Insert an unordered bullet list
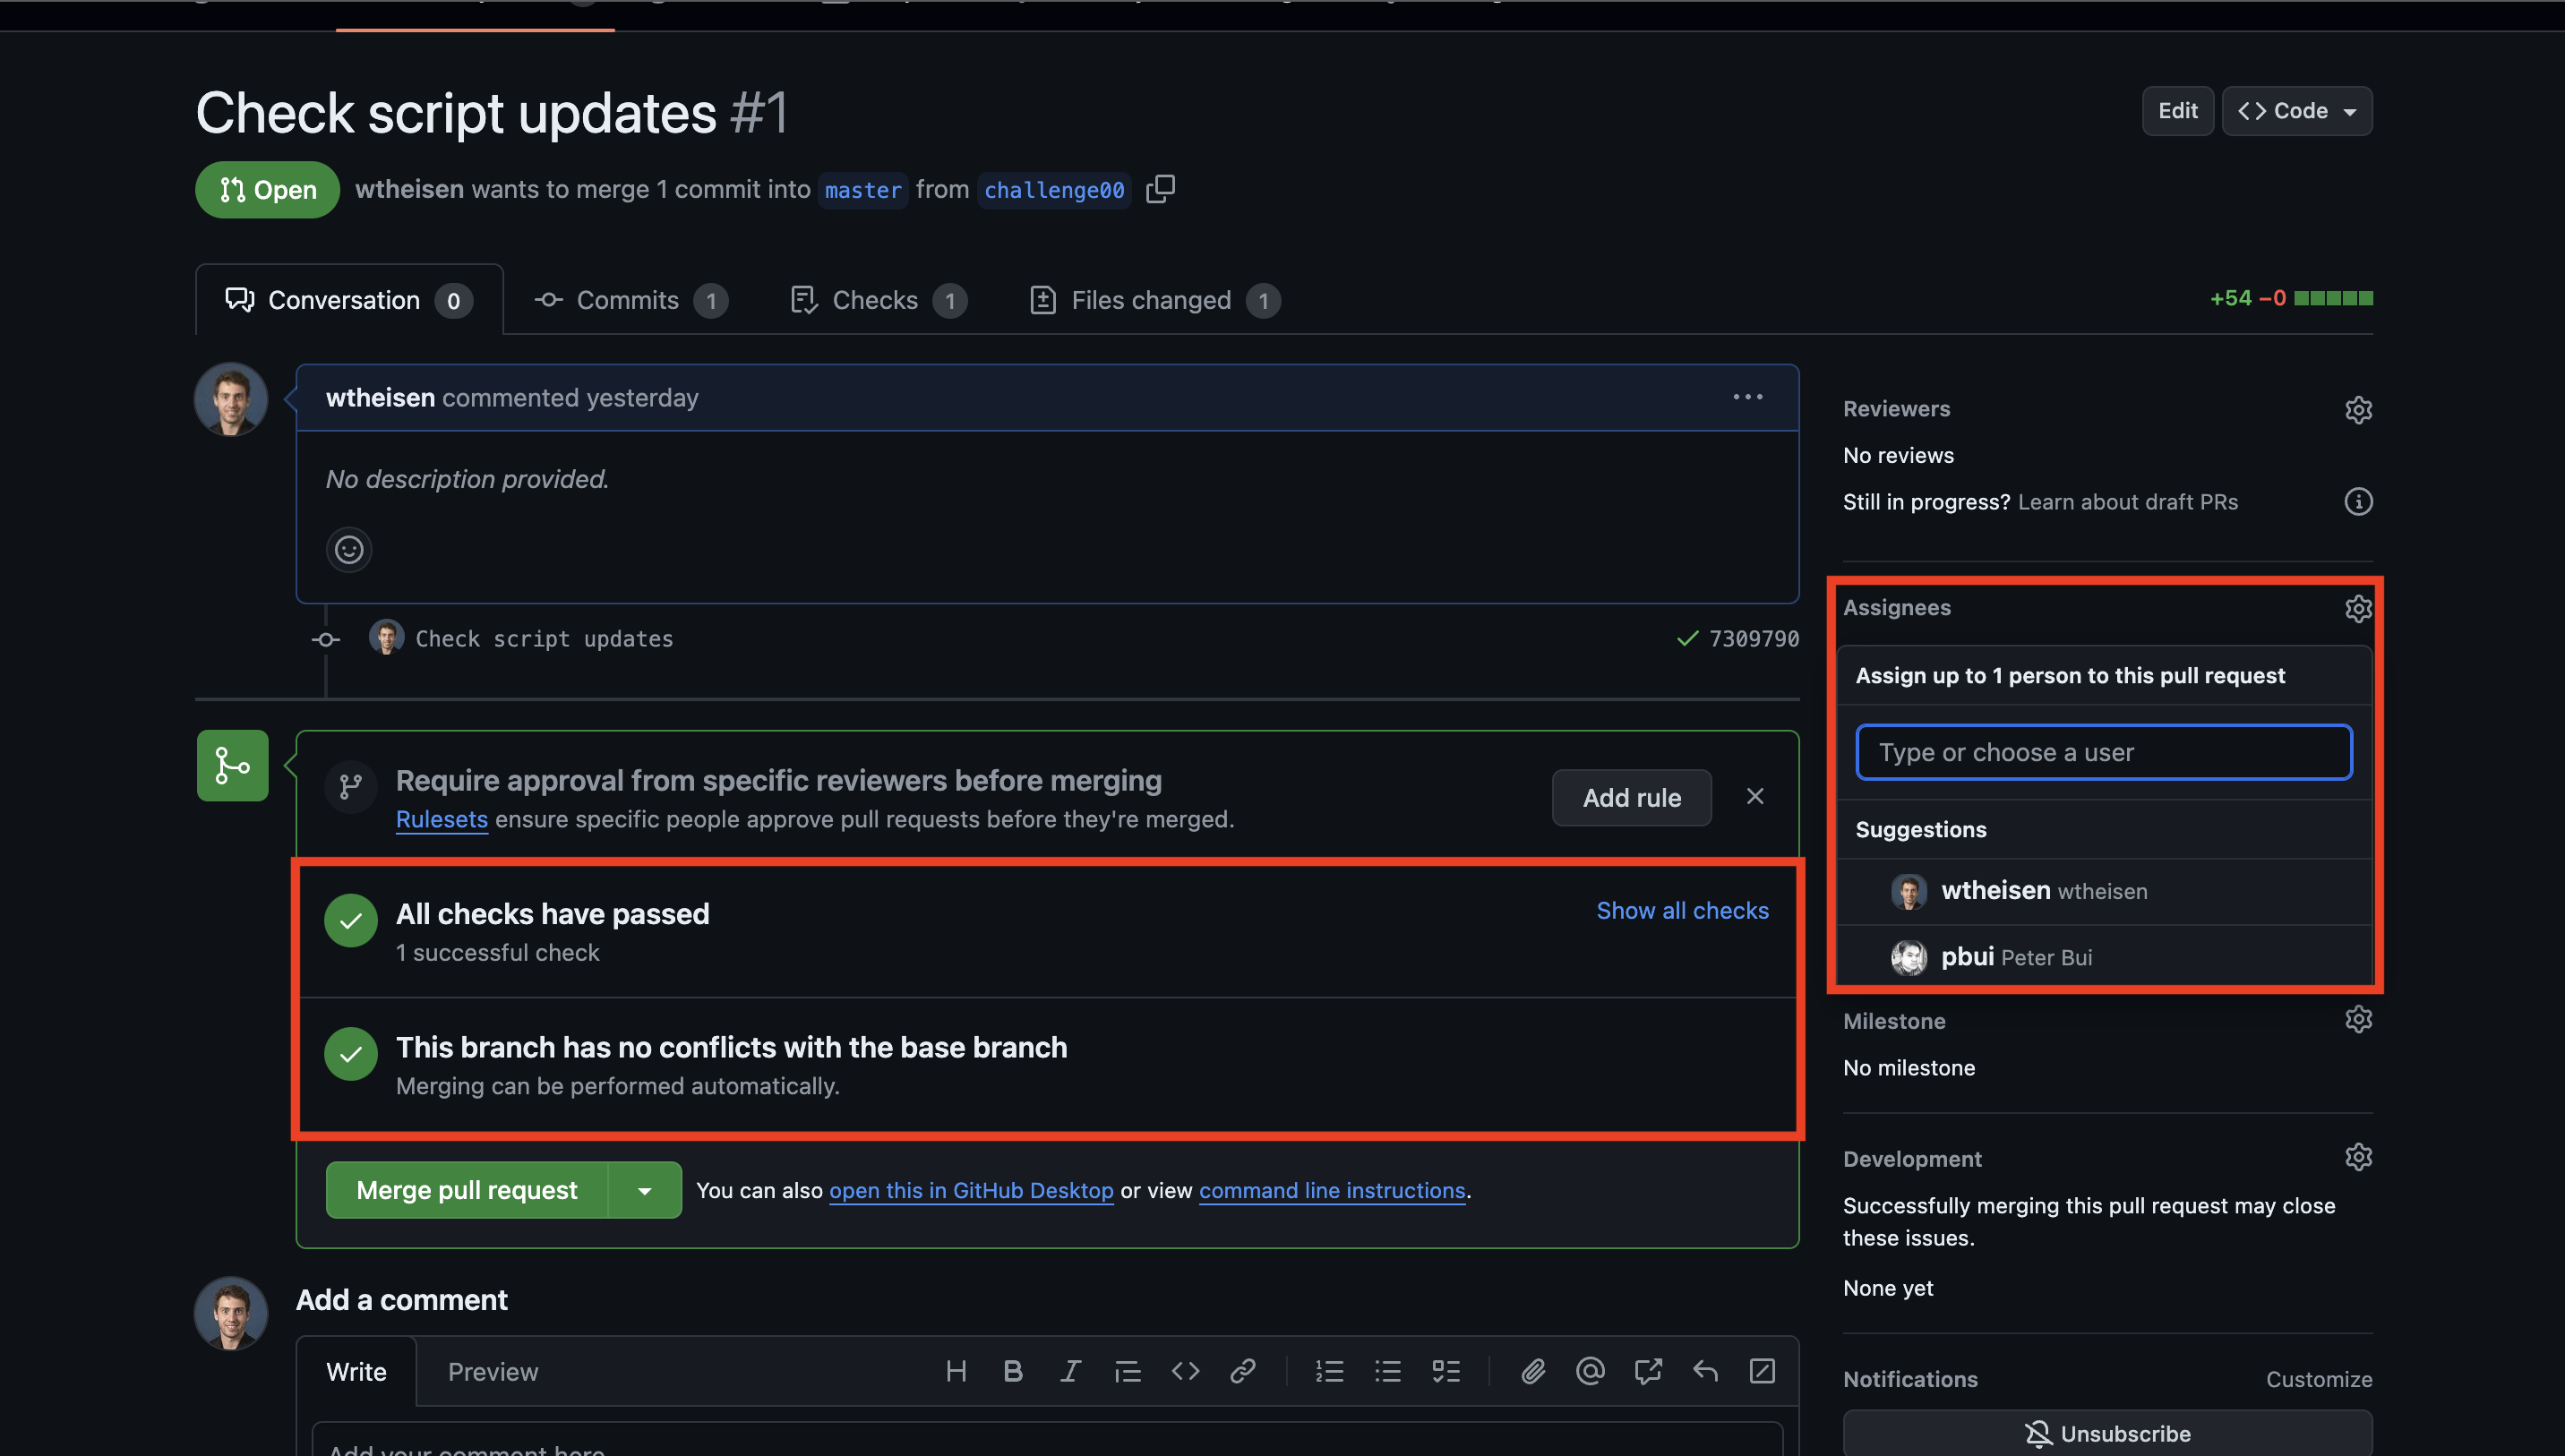This screenshot has width=2565, height=1456. pos(1388,1371)
